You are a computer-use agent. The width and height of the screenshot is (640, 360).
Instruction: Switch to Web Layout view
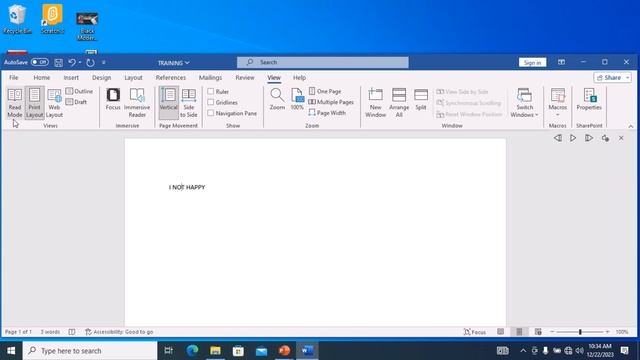pyautogui.click(x=54, y=103)
